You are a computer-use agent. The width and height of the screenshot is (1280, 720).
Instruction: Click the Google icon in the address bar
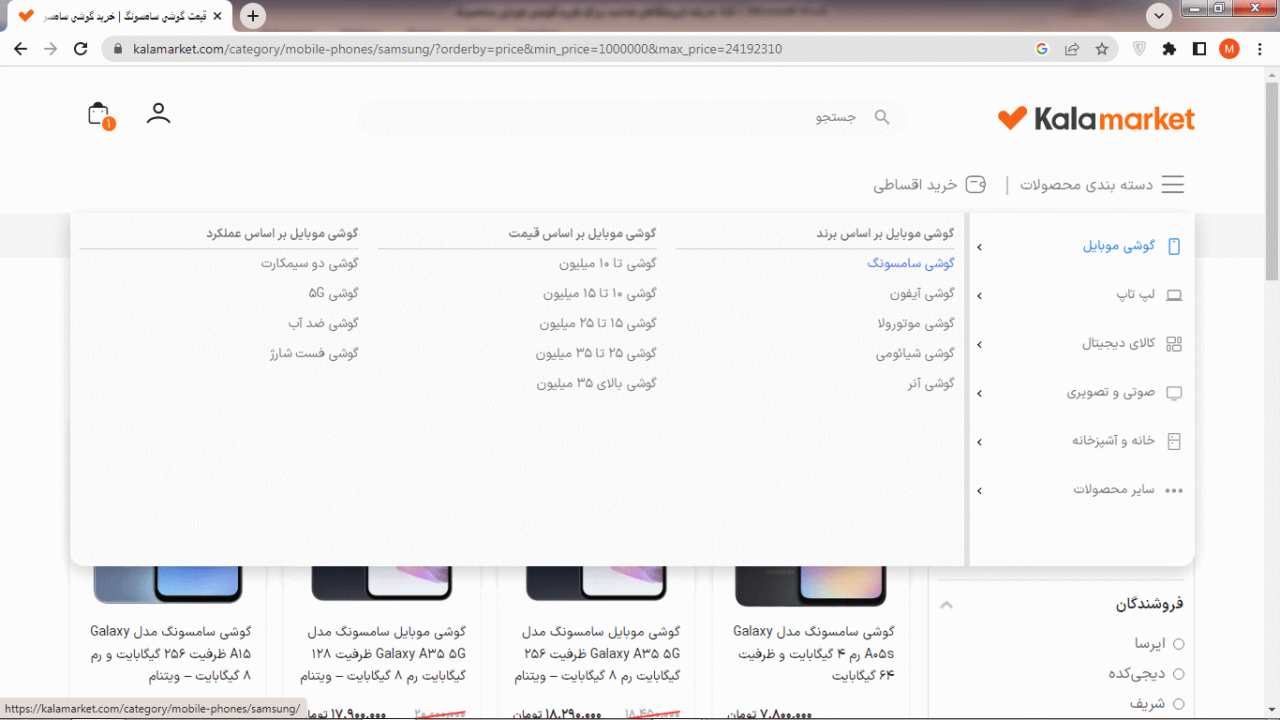coord(1041,49)
